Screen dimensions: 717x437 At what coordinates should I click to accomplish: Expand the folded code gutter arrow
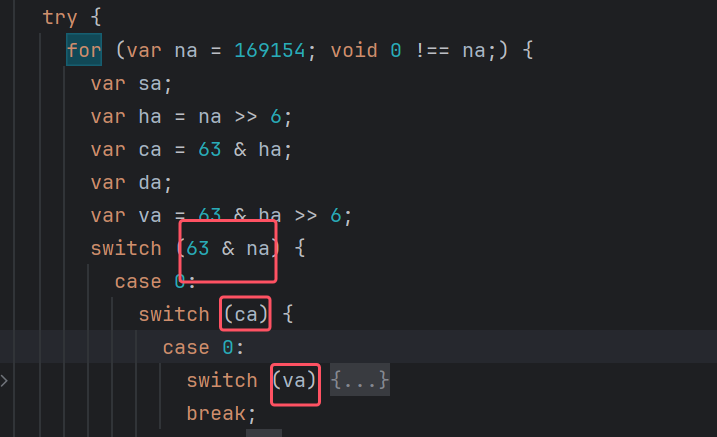(x=5, y=381)
